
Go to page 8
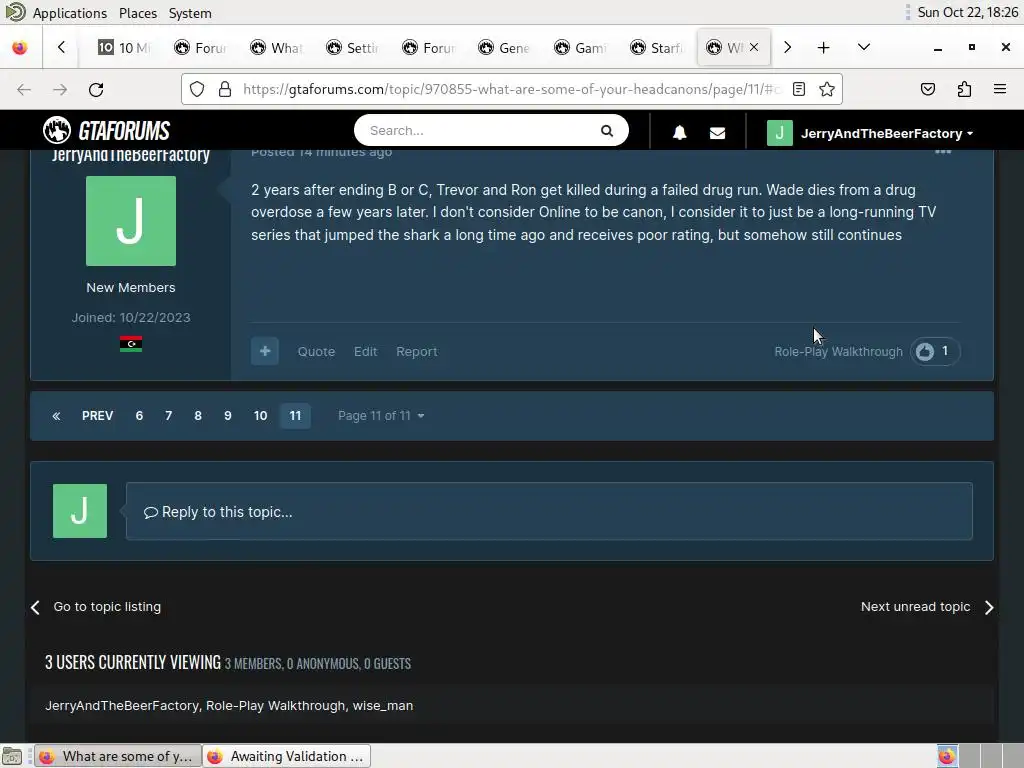tap(198, 416)
